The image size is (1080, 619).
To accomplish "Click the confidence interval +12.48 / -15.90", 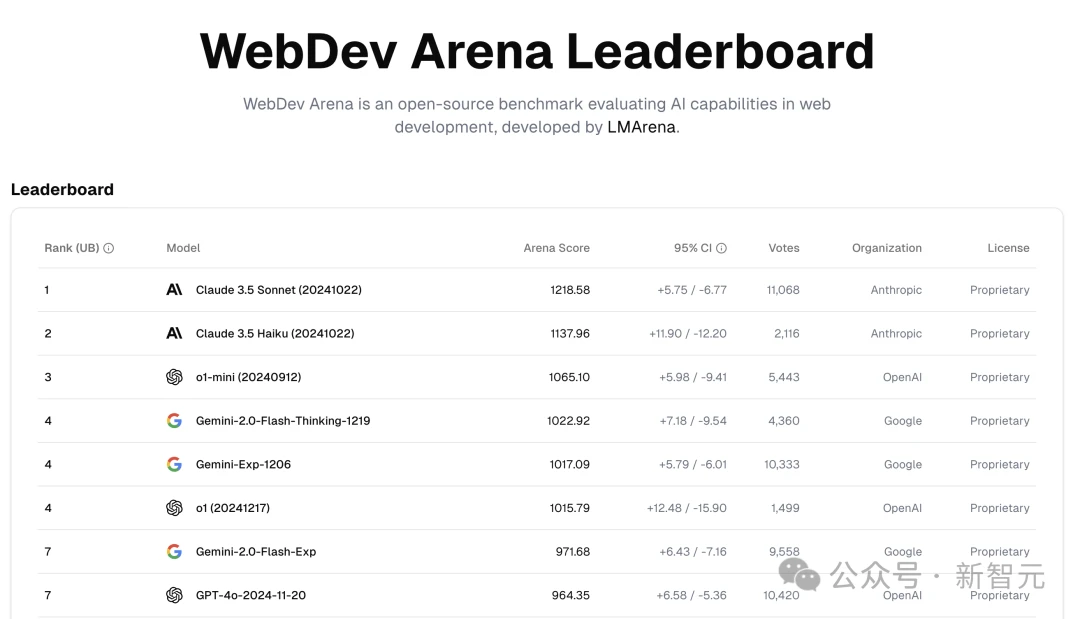I will pyautogui.click(x=687, y=507).
